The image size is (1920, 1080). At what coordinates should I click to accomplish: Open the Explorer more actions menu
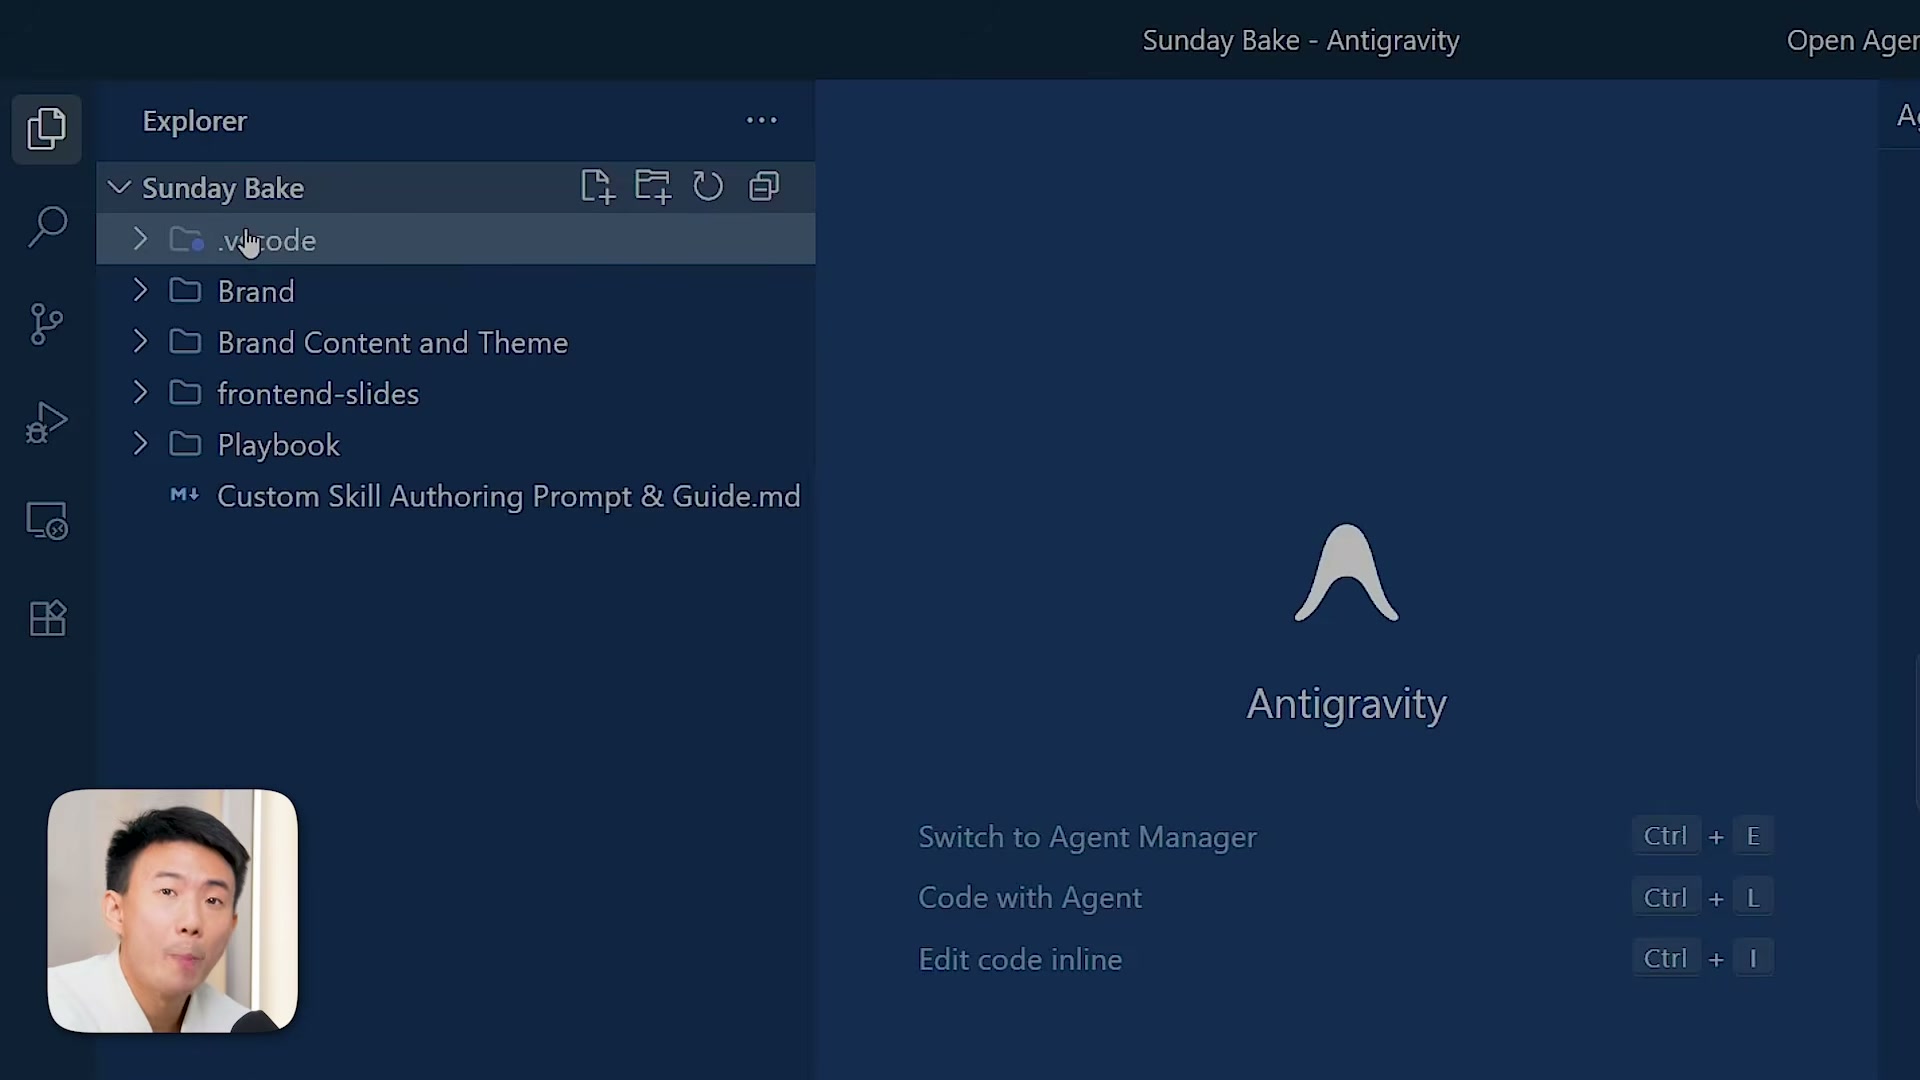click(x=762, y=120)
